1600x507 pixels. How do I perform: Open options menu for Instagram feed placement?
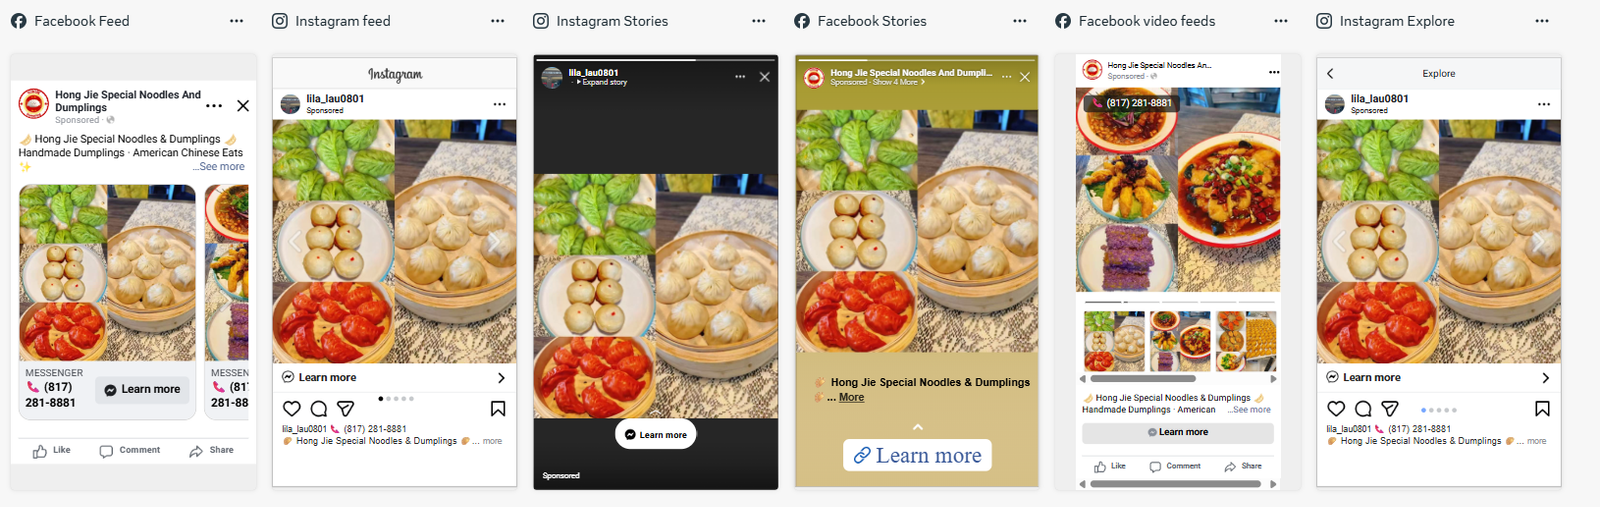point(498,21)
